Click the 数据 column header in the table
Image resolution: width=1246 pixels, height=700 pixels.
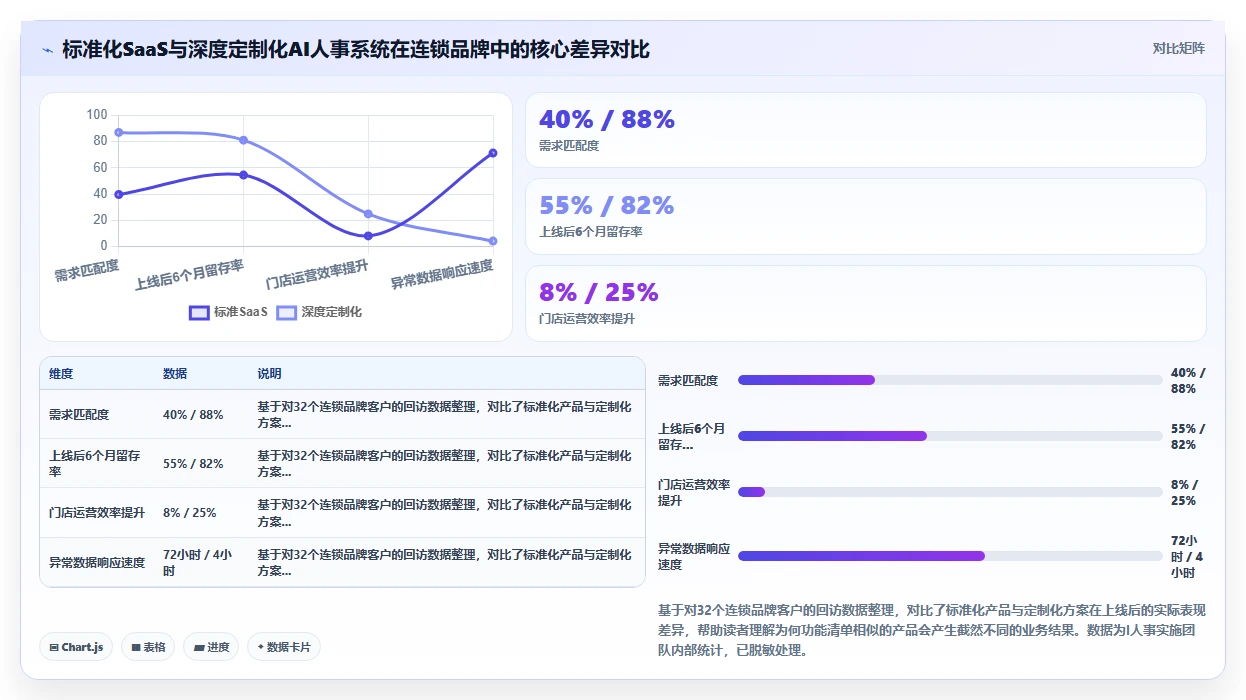click(175, 374)
